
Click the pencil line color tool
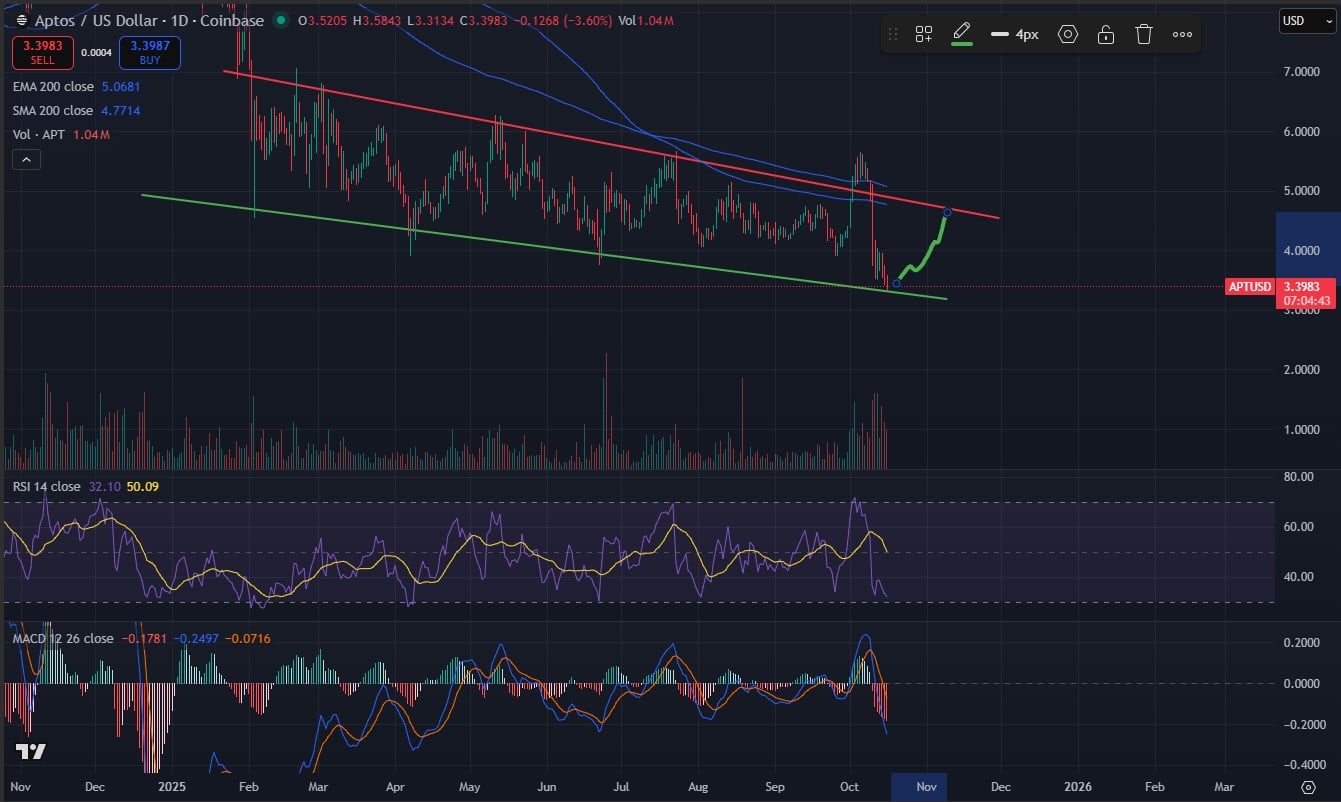coord(962,33)
